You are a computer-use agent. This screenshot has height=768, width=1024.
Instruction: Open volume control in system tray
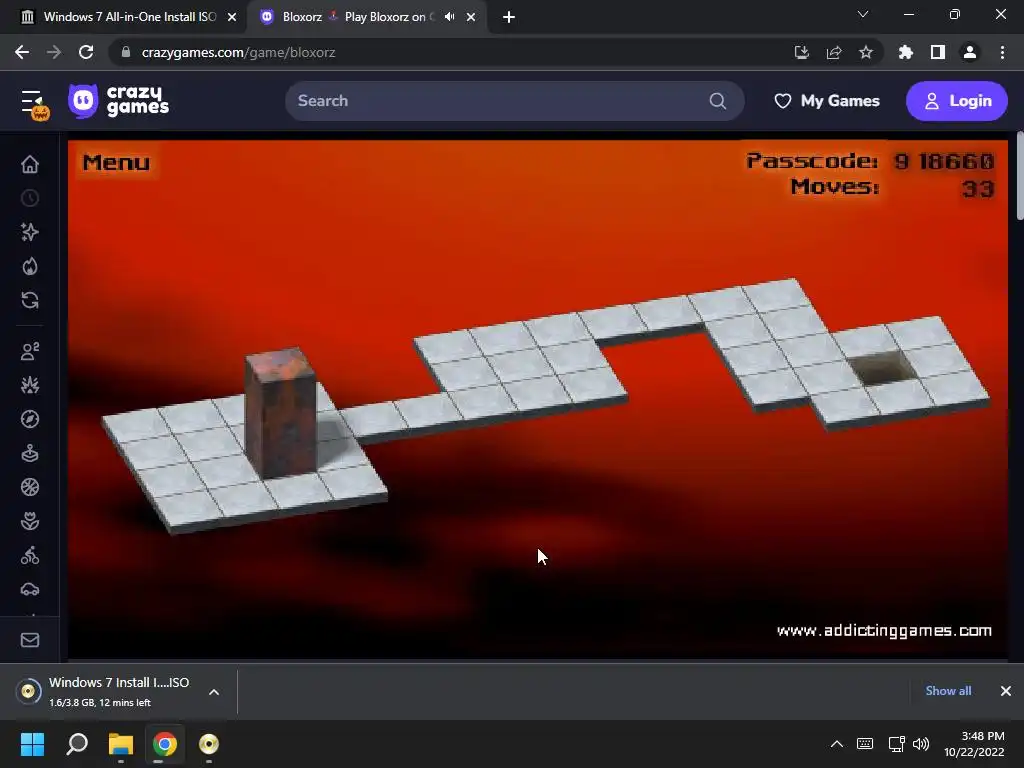click(x=921, y=744)
